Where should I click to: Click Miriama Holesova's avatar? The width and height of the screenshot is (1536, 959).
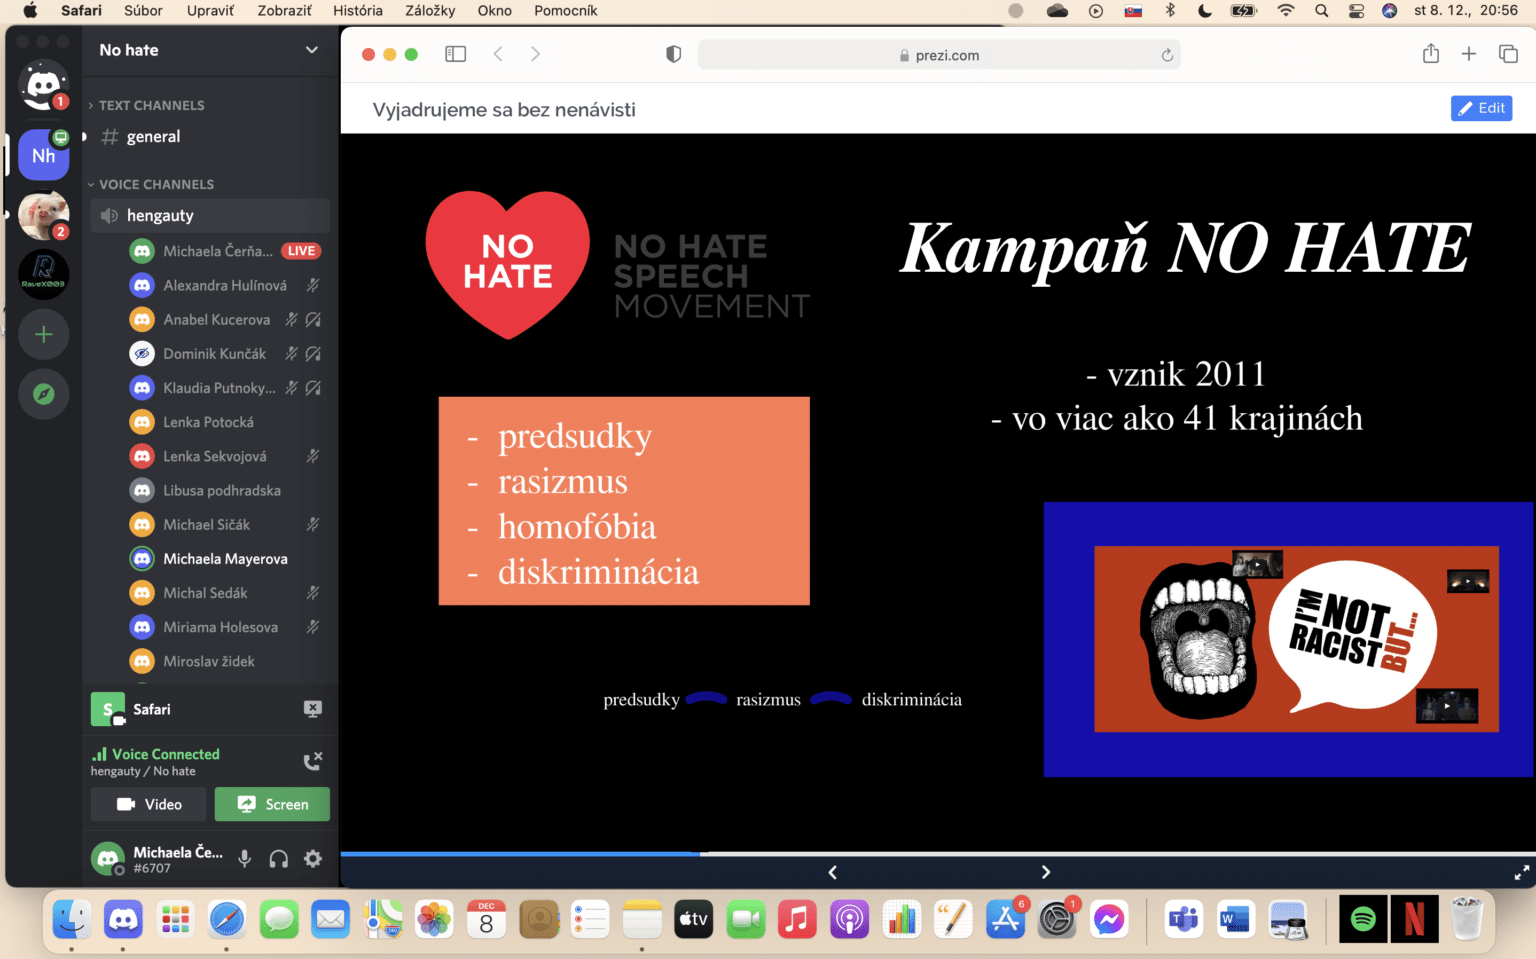[142, 627]
